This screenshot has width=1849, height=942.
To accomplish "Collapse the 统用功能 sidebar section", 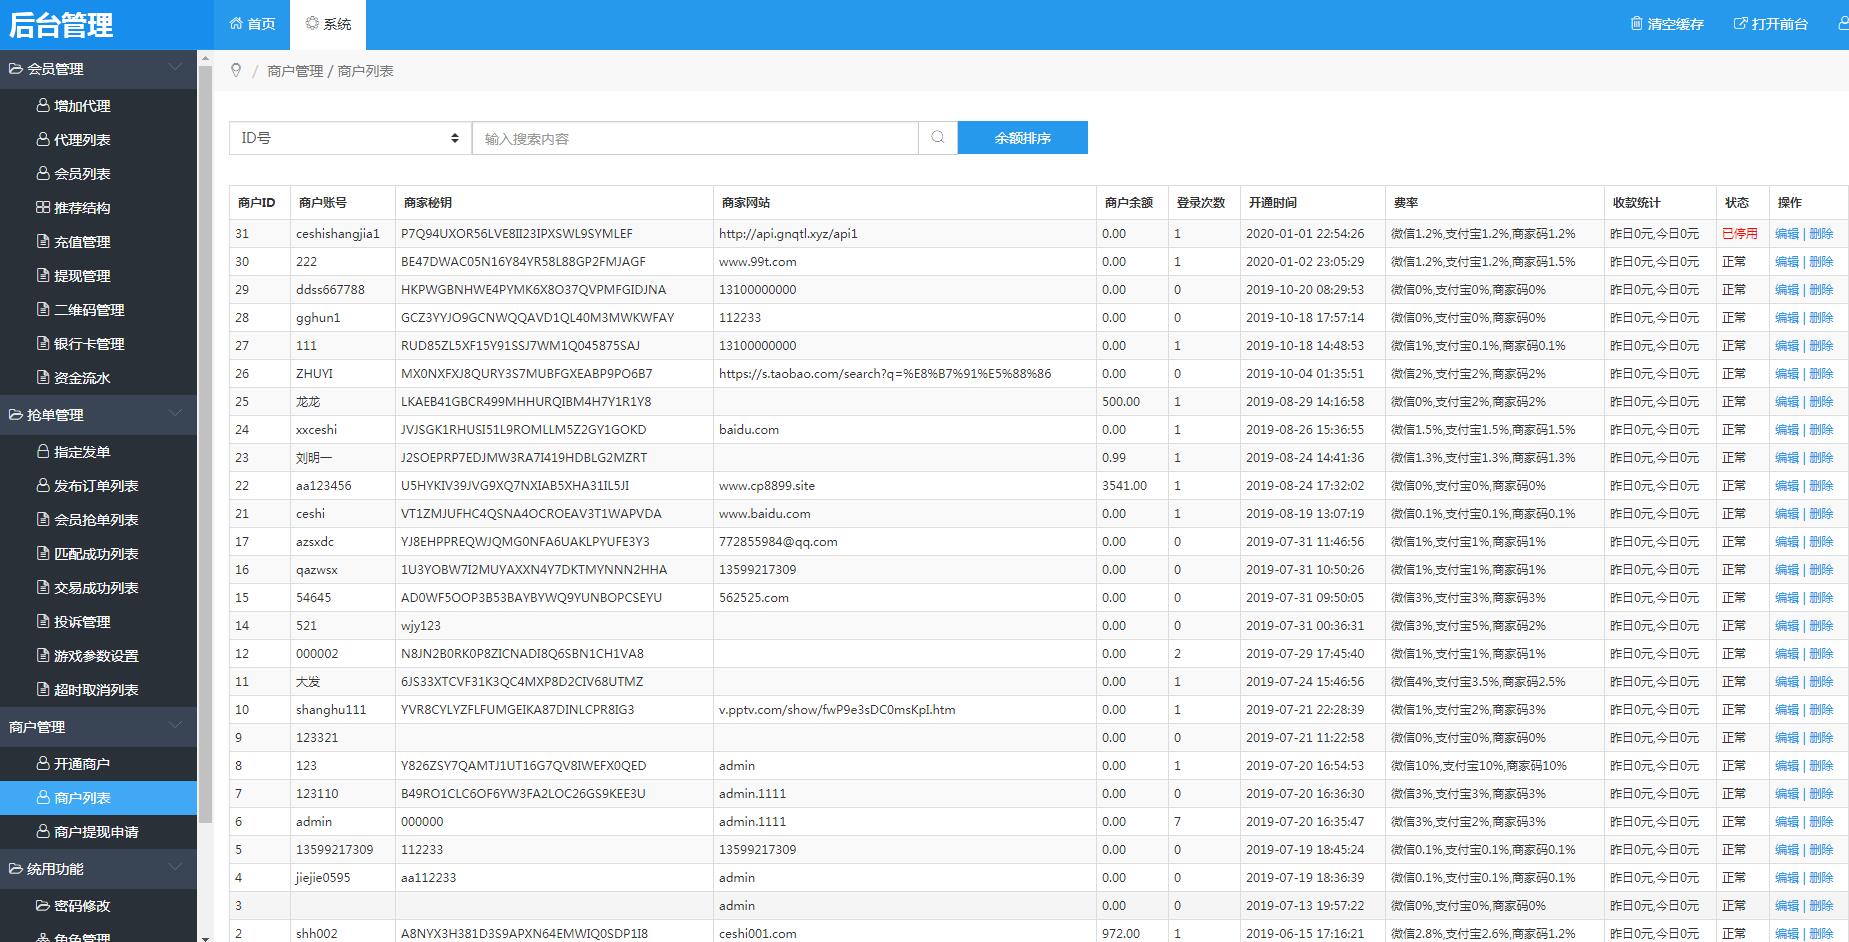I will coord(98,868).
